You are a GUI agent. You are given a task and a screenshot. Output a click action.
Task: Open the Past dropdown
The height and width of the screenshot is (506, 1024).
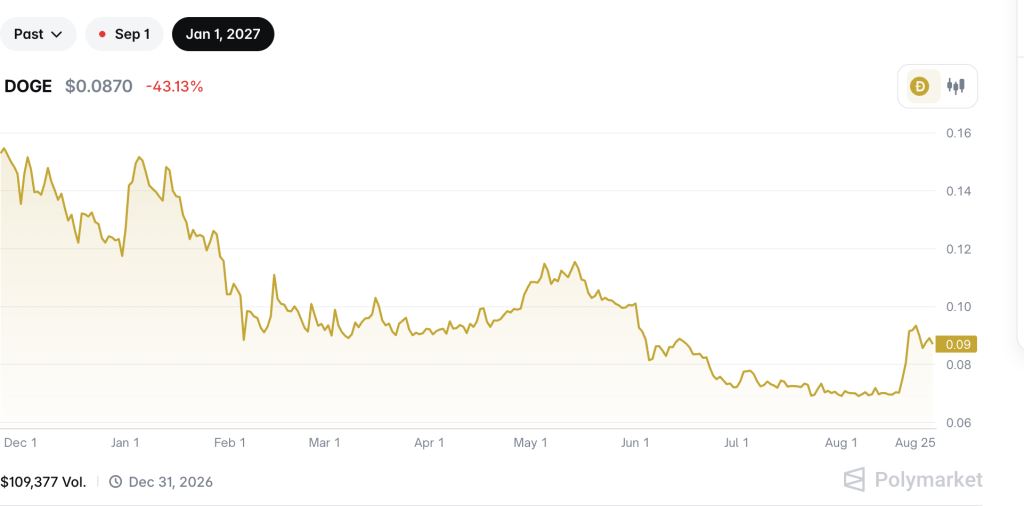coord(38,34)
